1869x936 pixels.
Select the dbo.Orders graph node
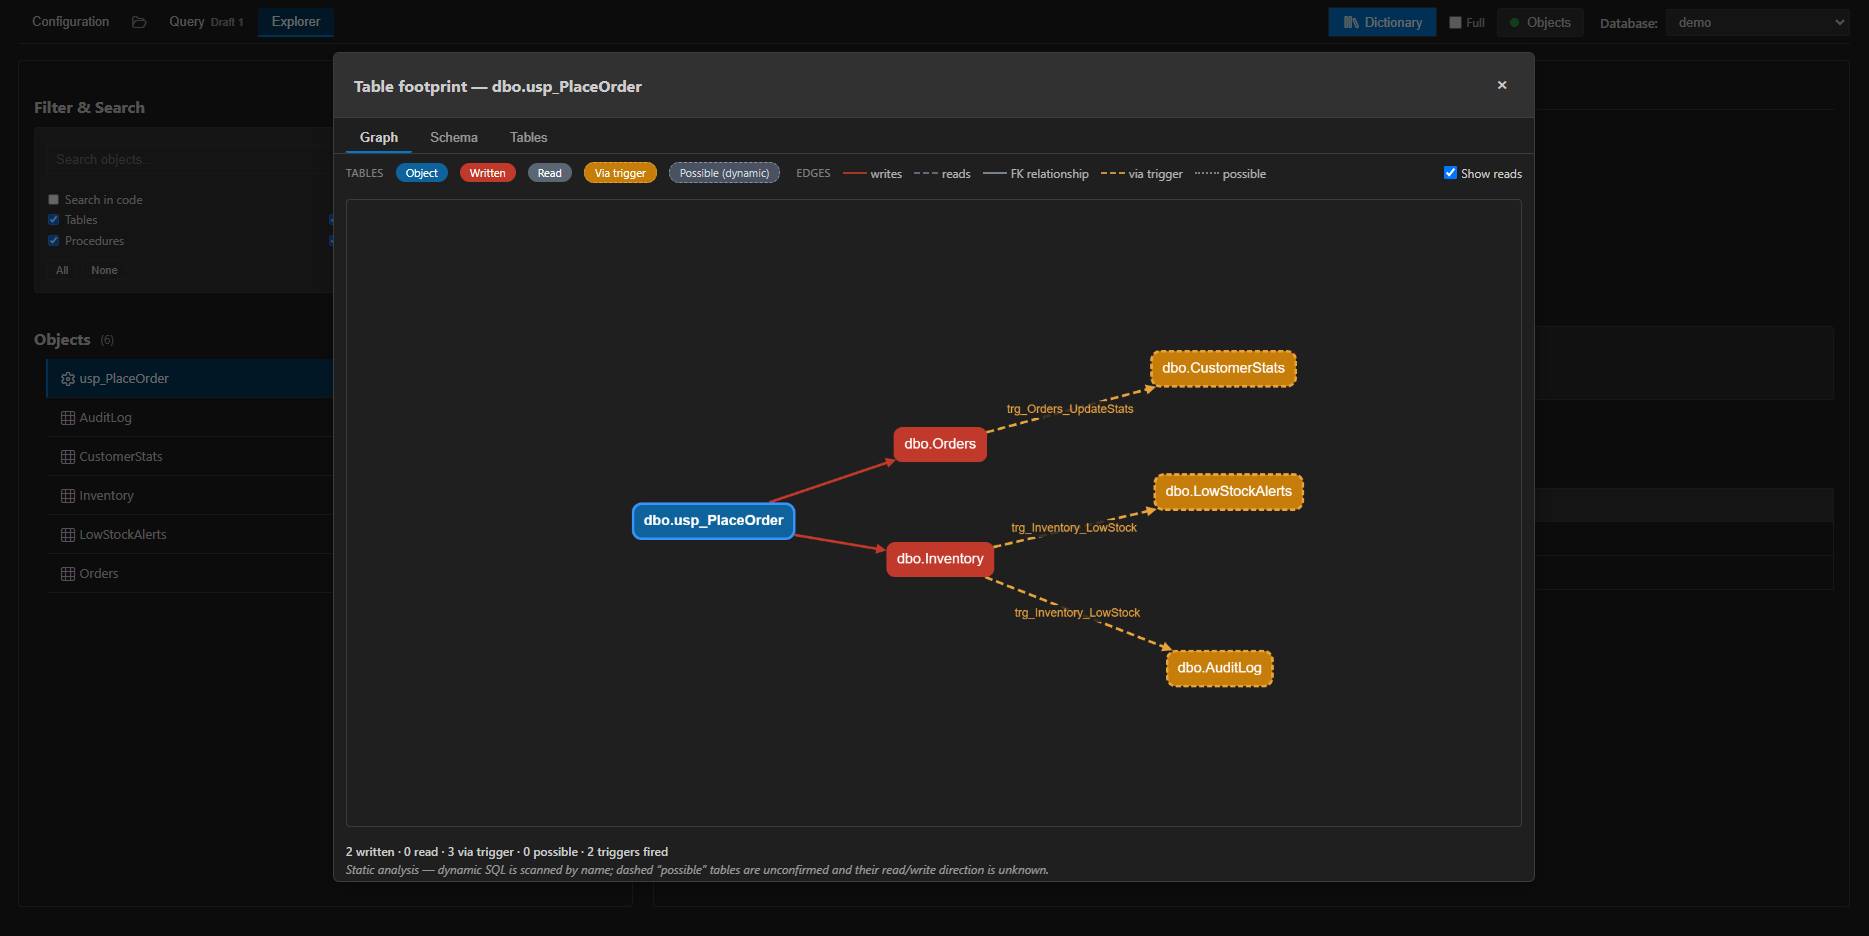[940, 444]
